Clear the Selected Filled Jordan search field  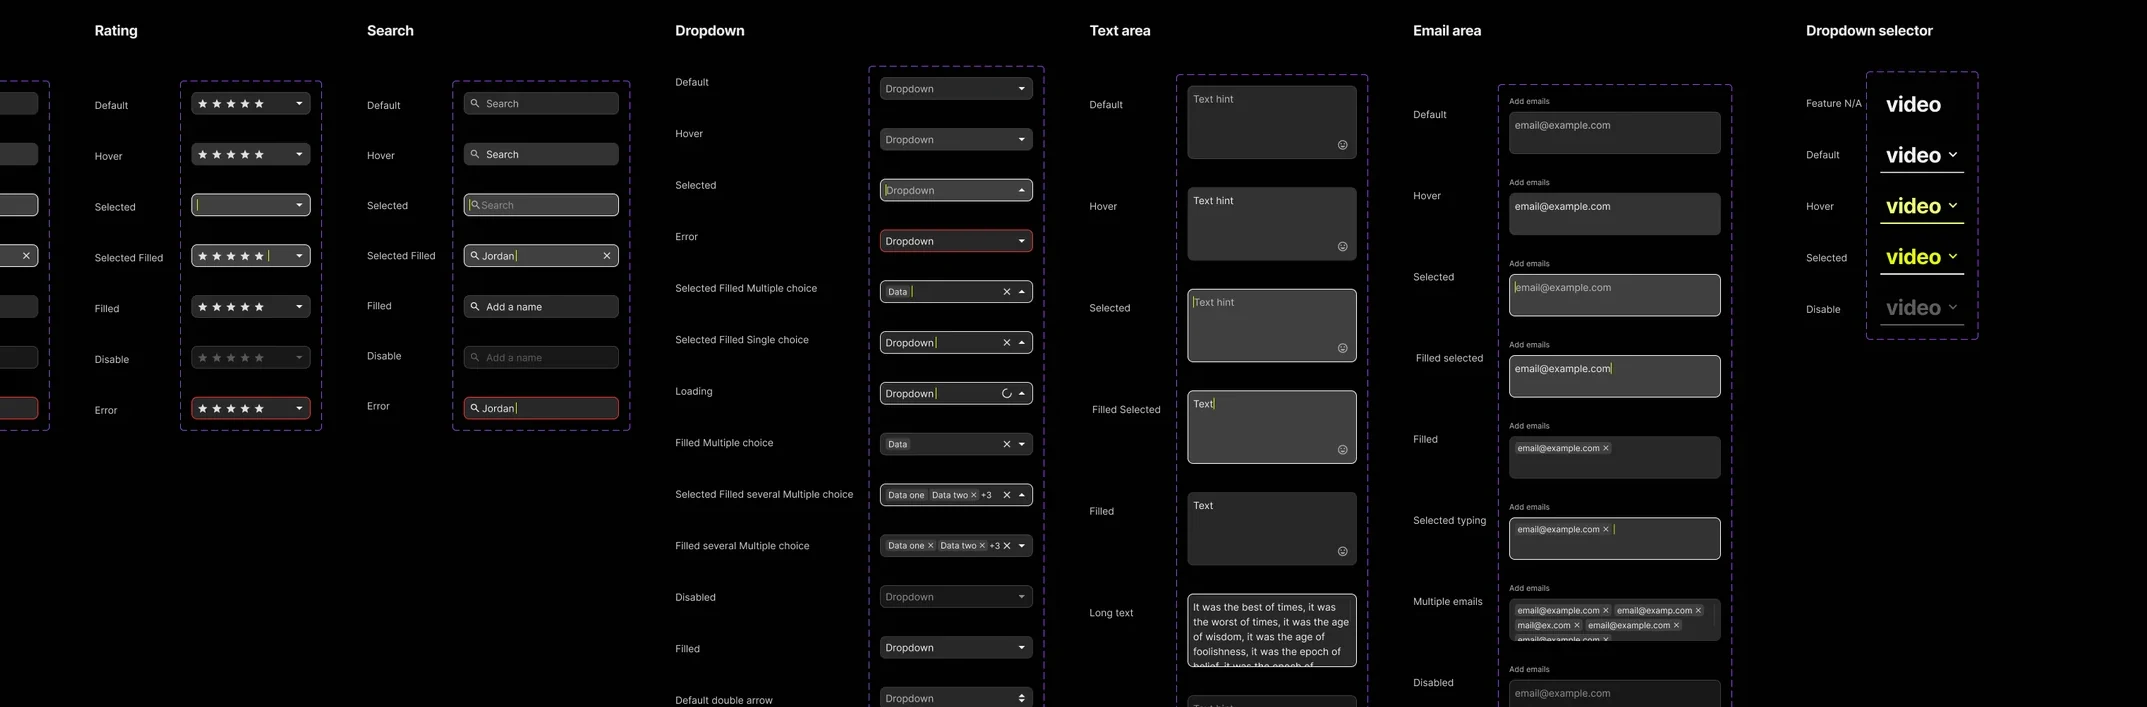coord(607,256)
